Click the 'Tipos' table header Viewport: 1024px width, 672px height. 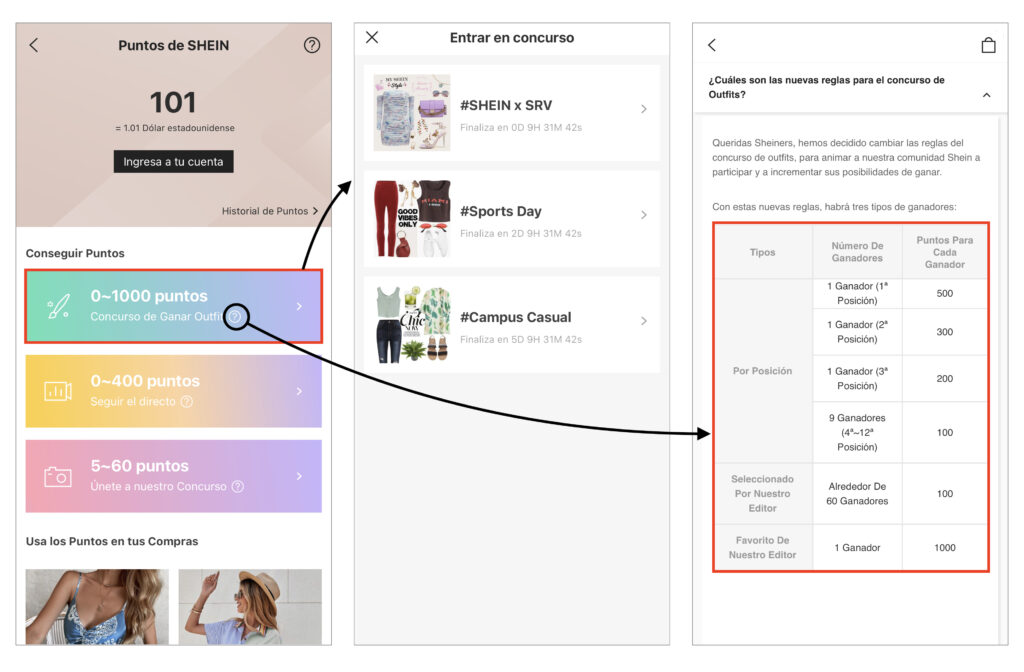click(763, 252)
